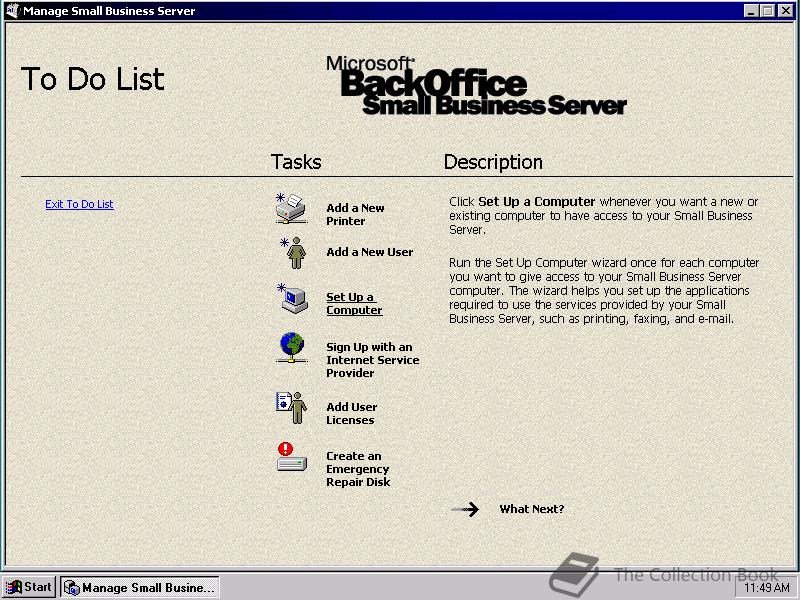The width and height of the screenshot is (800, 600).
Task: Close the Manage Small Business Server window
Action: tap(785, 10)
